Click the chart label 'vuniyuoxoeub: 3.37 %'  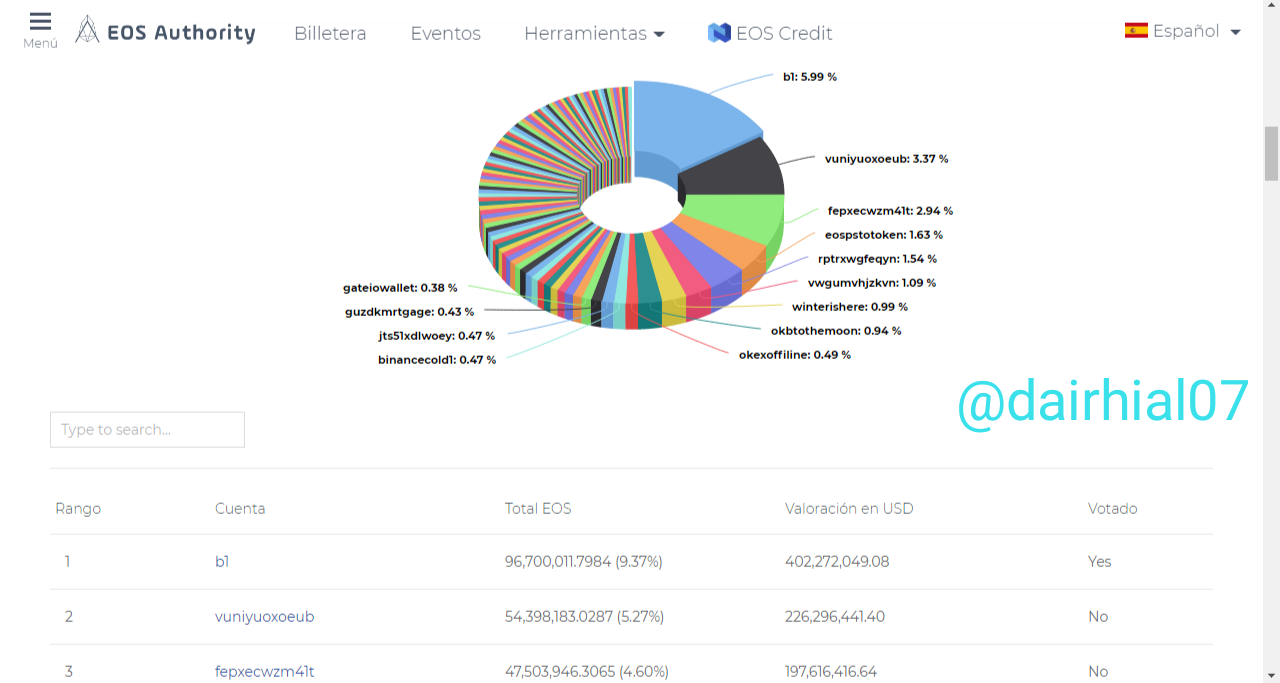click(x=886, y=159)
